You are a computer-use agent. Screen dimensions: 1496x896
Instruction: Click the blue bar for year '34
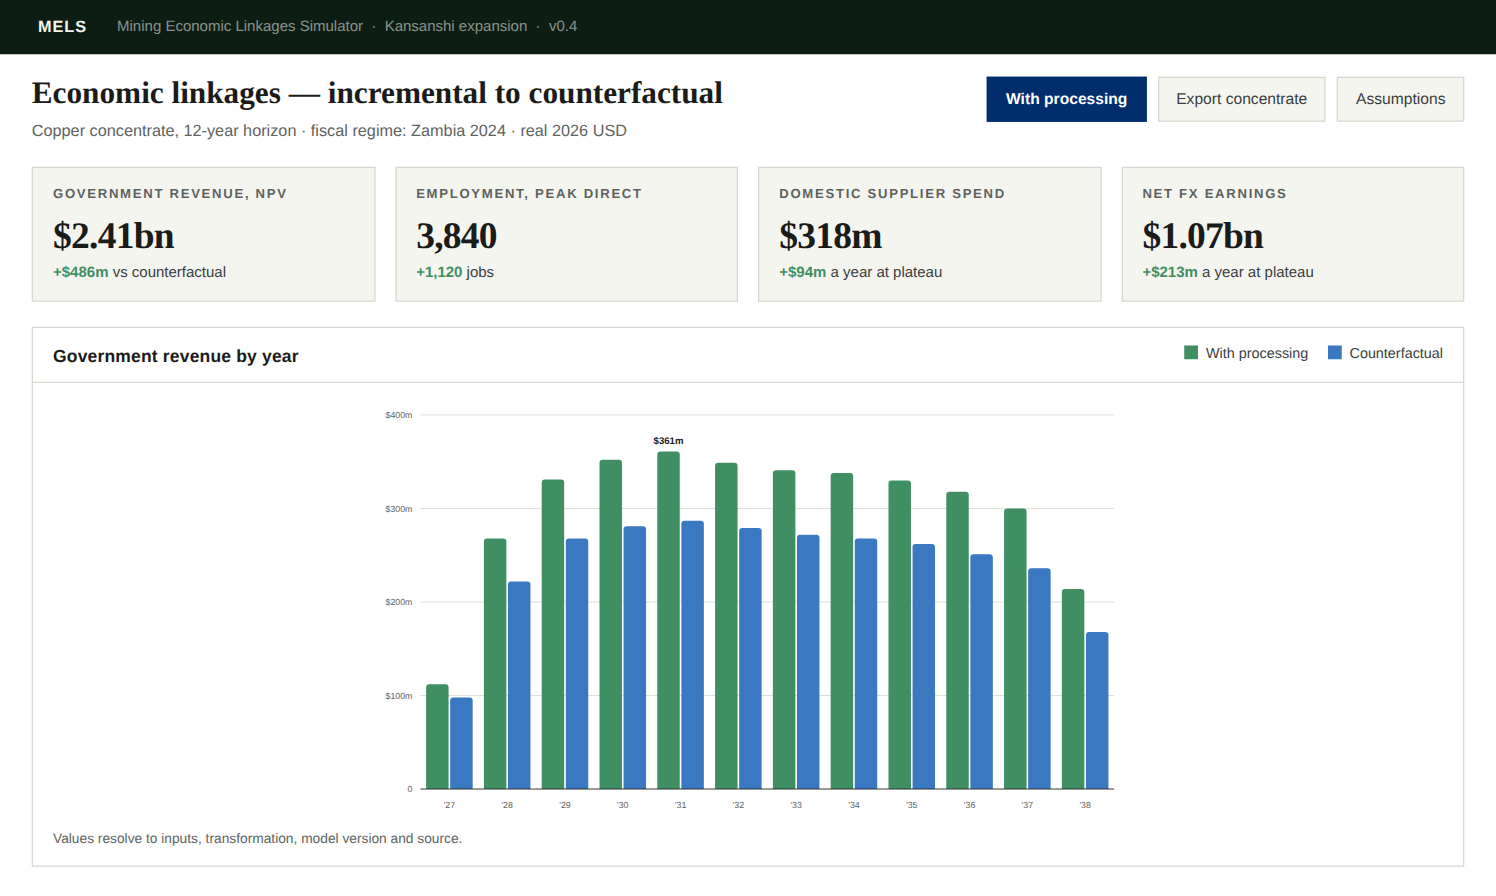[x=866, y=664]
